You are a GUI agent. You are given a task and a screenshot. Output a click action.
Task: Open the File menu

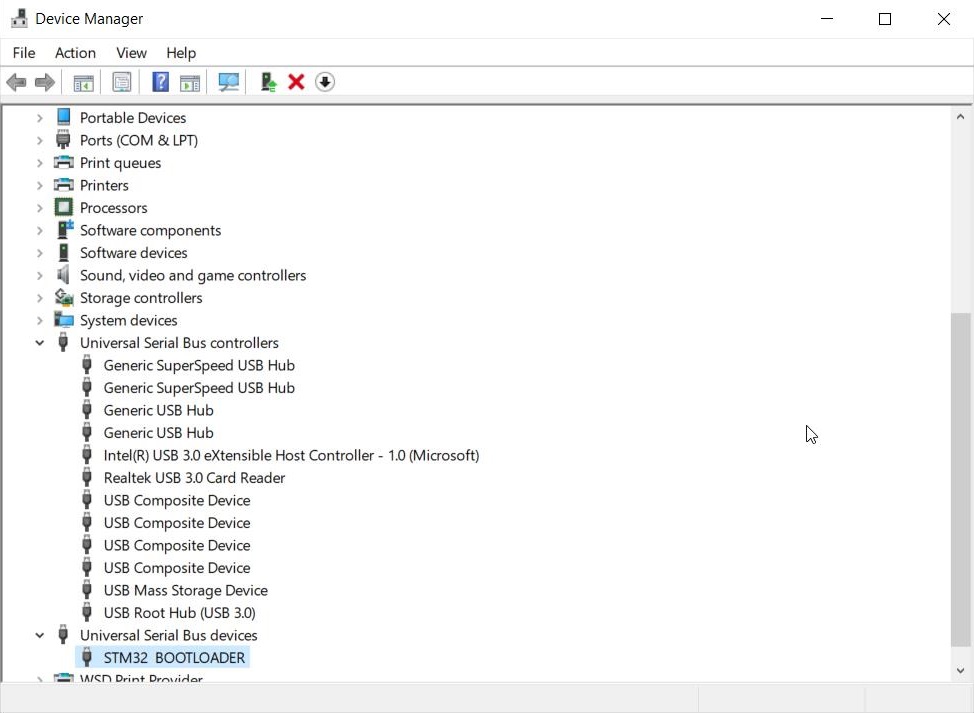point(23,53)
